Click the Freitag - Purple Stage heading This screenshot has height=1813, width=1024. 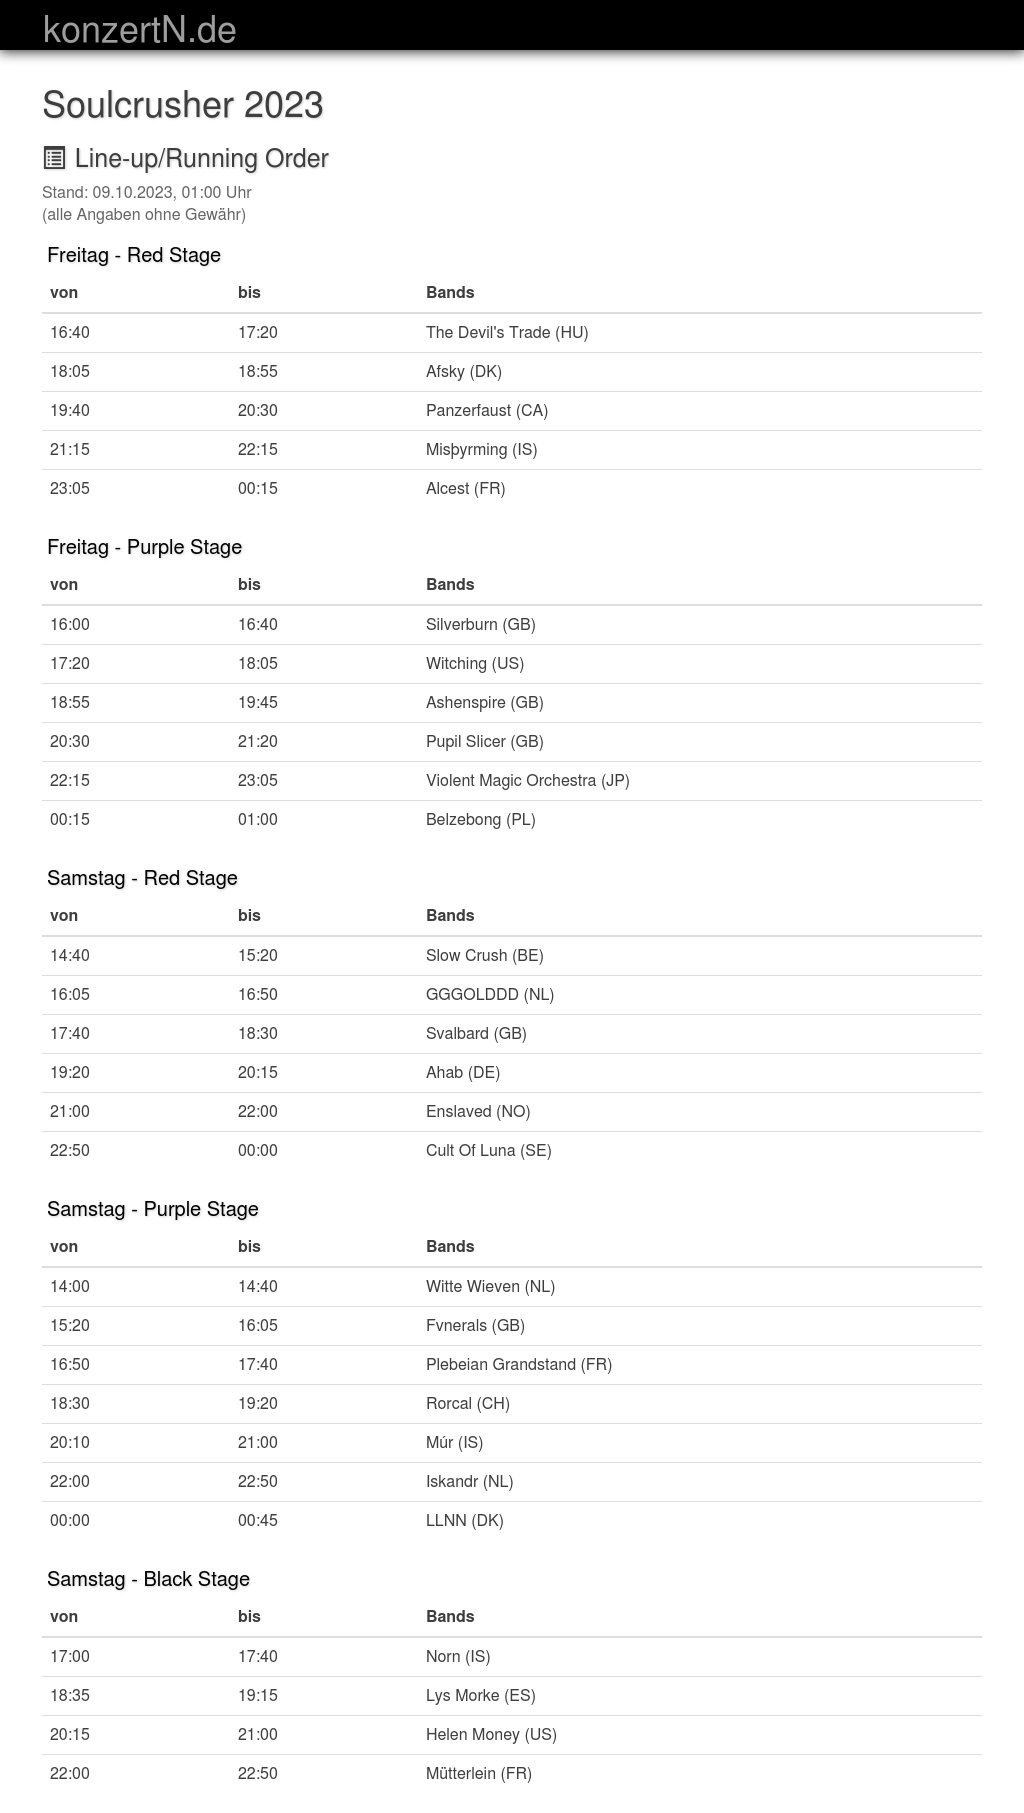coord(145,547)
